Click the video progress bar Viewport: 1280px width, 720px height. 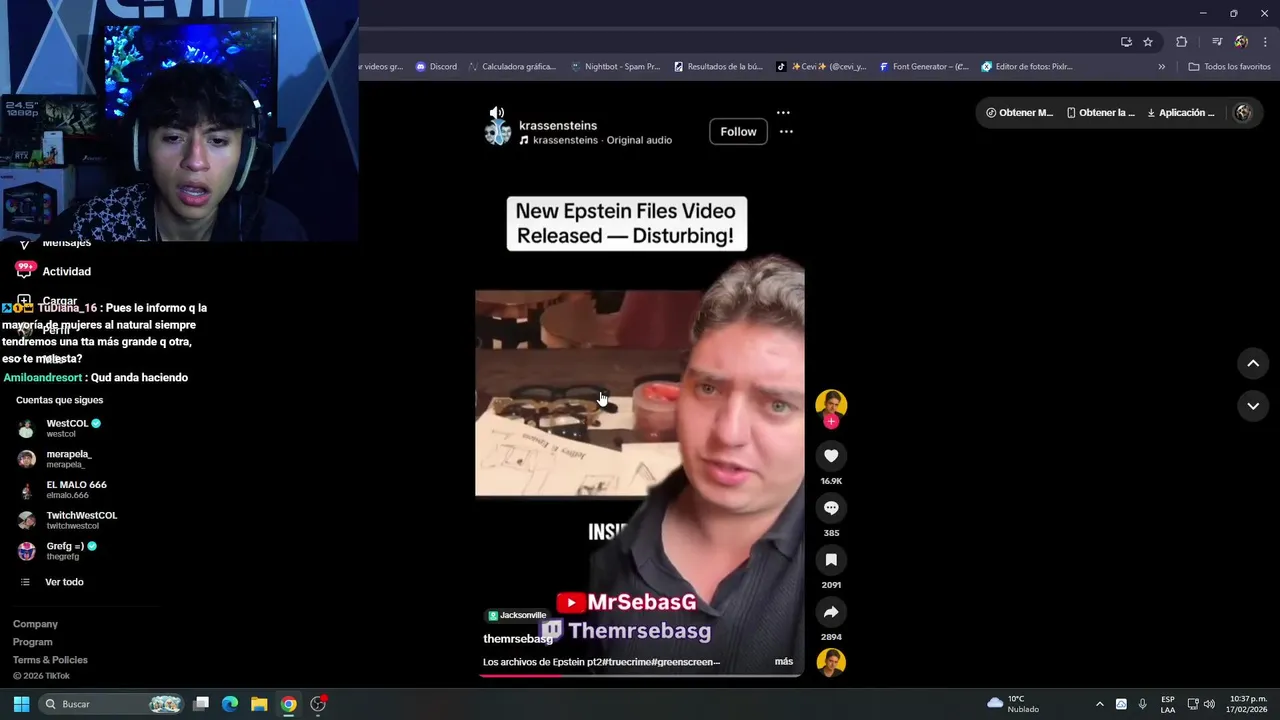tap(640, 675)
